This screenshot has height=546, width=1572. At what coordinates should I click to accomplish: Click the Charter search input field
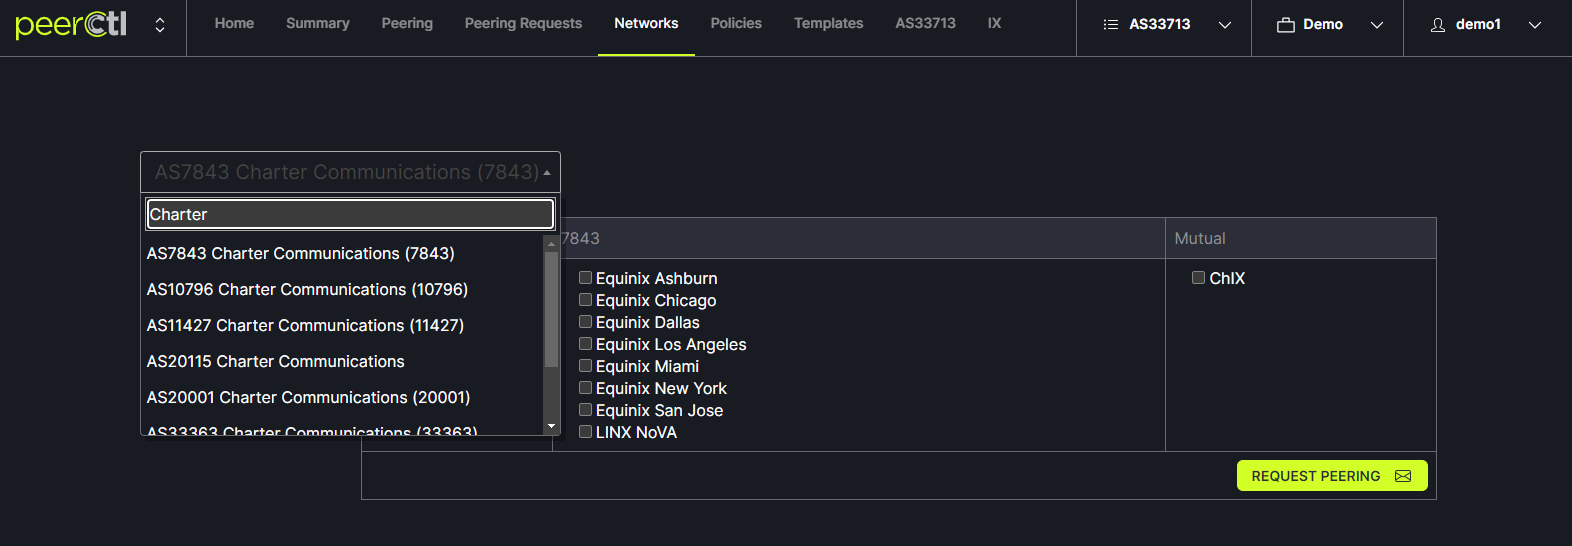coord(350,214)
